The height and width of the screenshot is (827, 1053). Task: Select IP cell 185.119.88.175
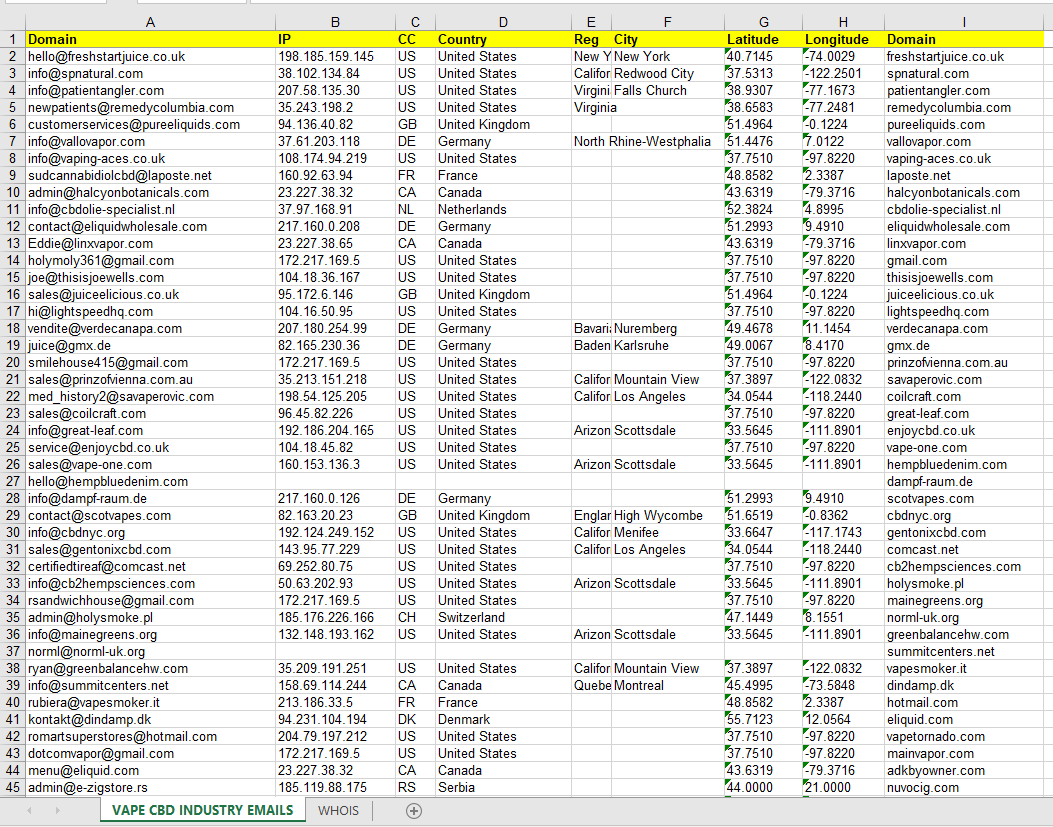tap(335, 788)
